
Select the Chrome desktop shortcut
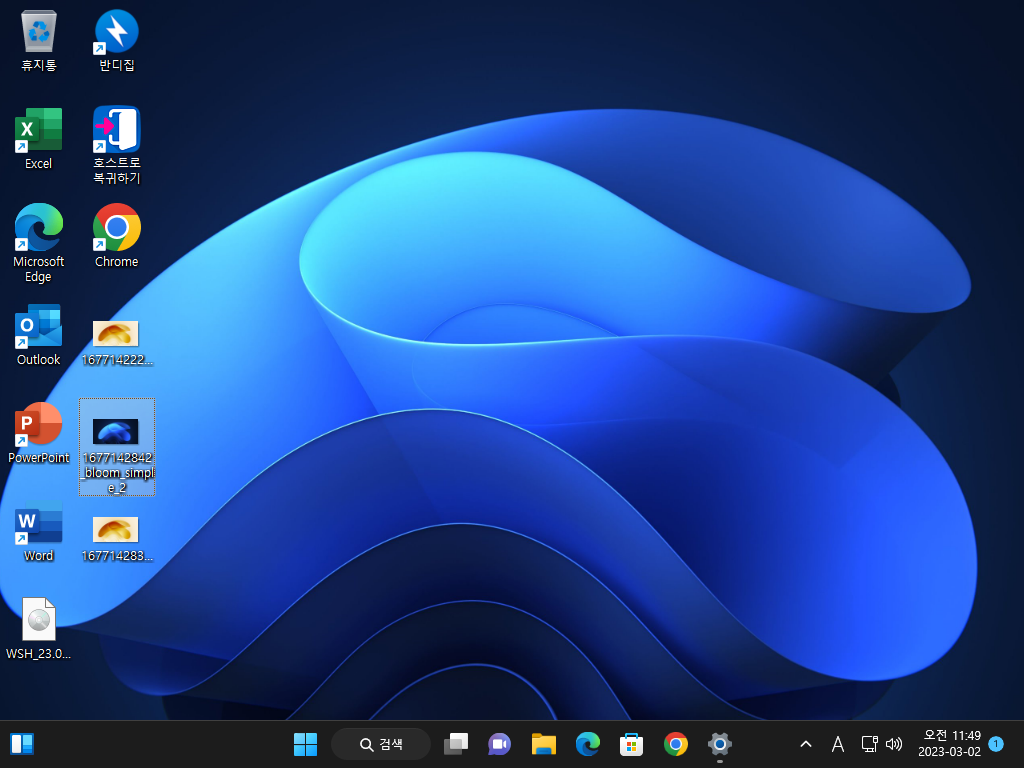(x=116, y=236)
